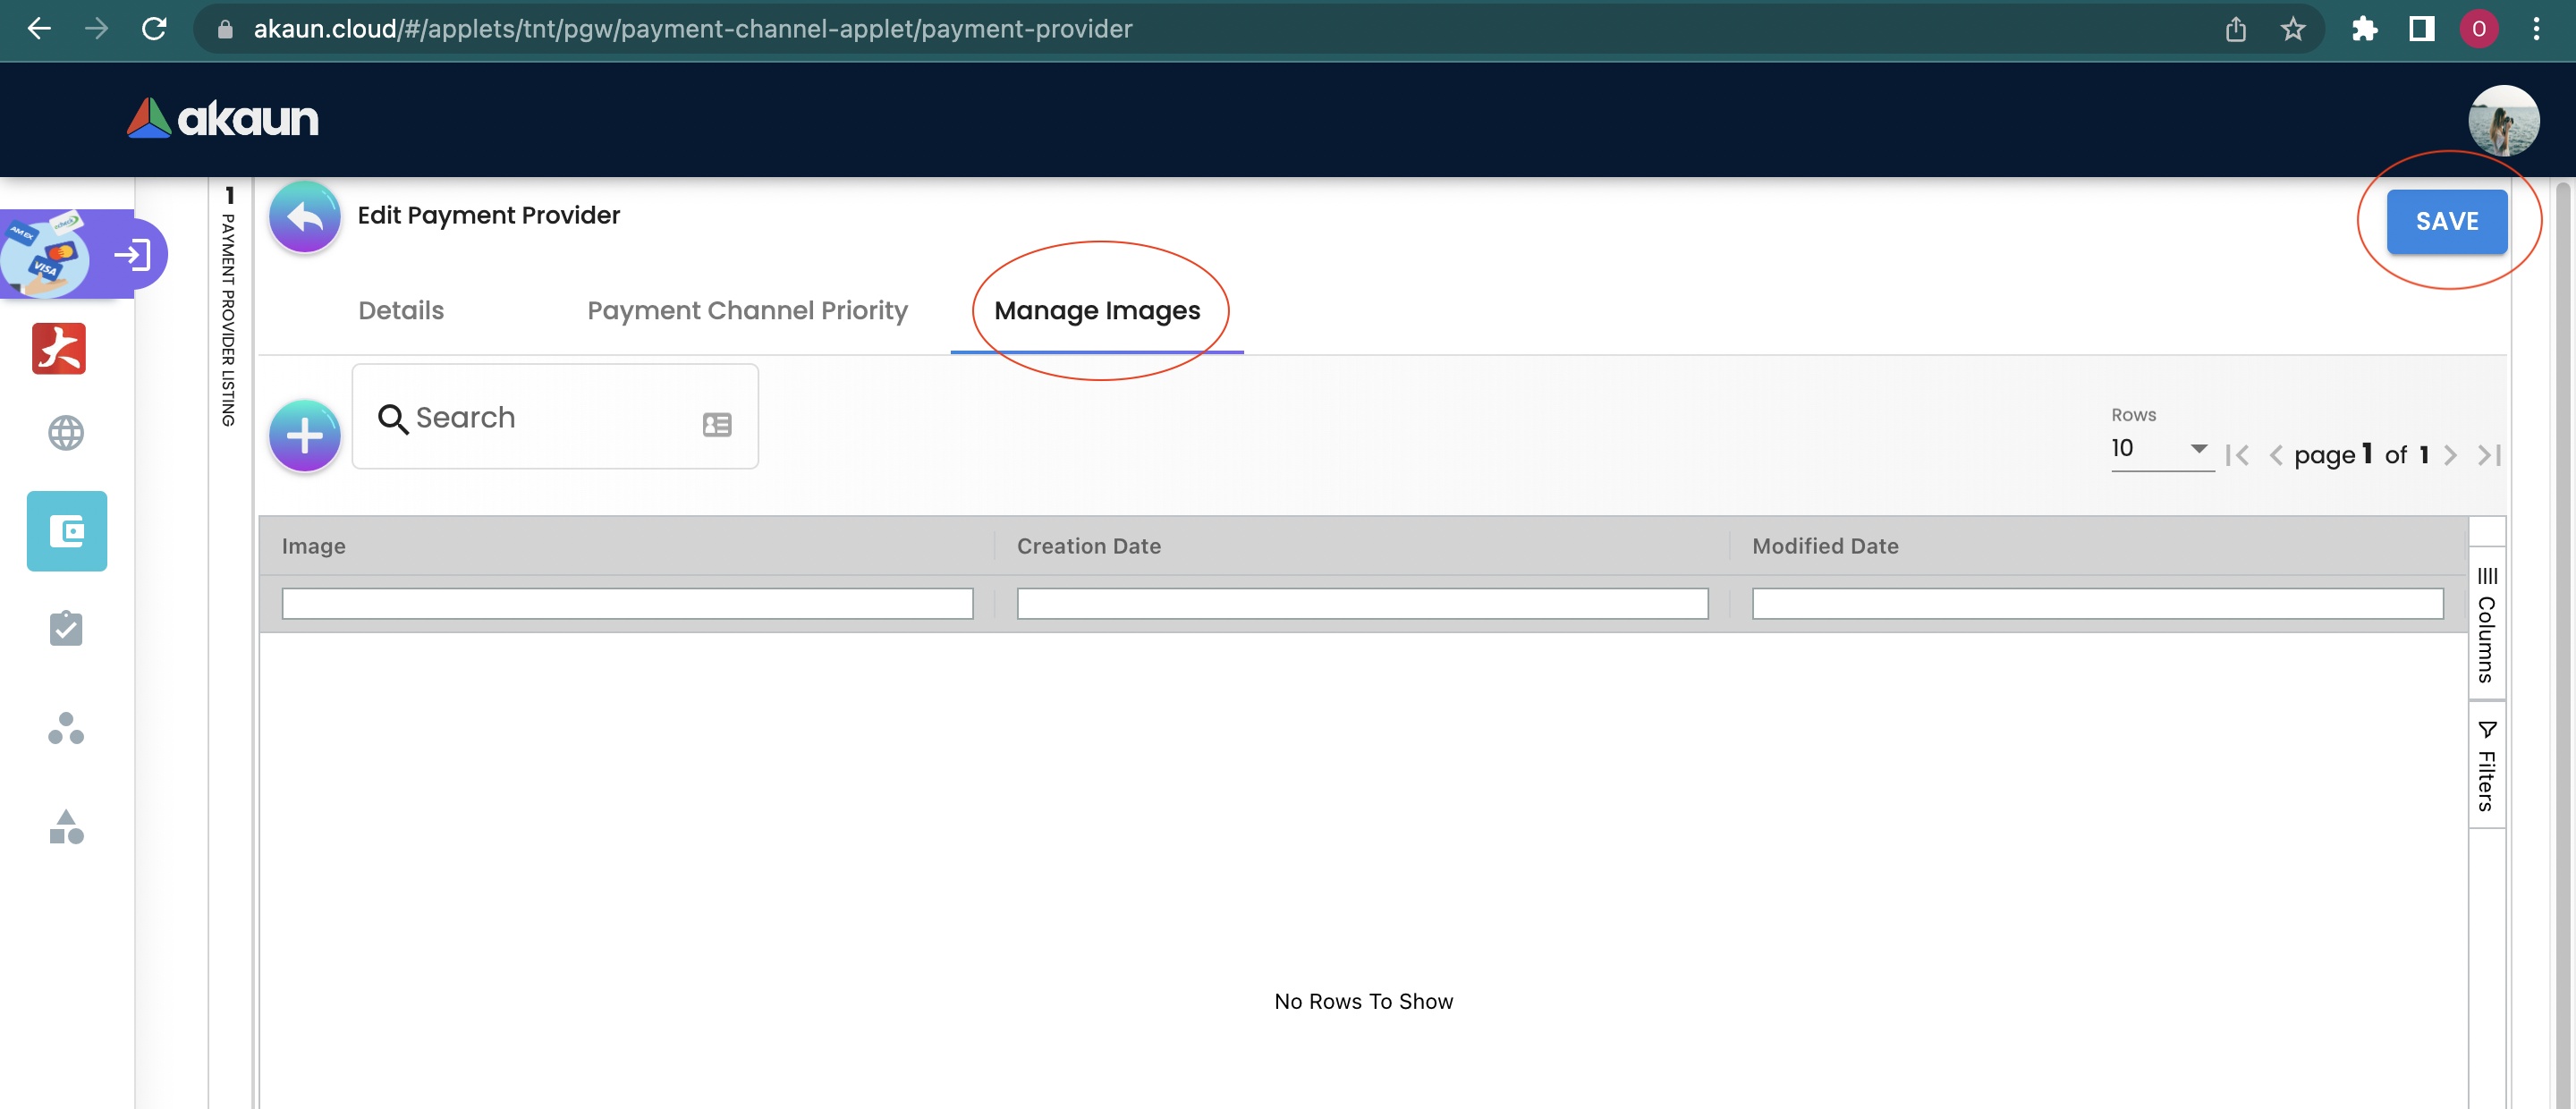Screen dimensions: 2576x1109
Task: Click the shapes sidebar icon
Action: [x=66, y=827]
